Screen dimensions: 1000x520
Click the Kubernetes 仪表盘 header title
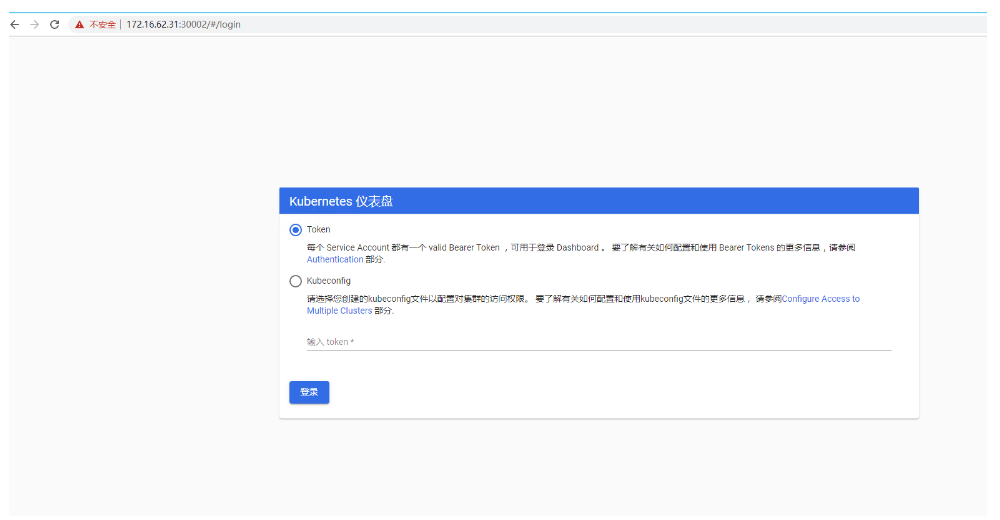coord(341,202)
